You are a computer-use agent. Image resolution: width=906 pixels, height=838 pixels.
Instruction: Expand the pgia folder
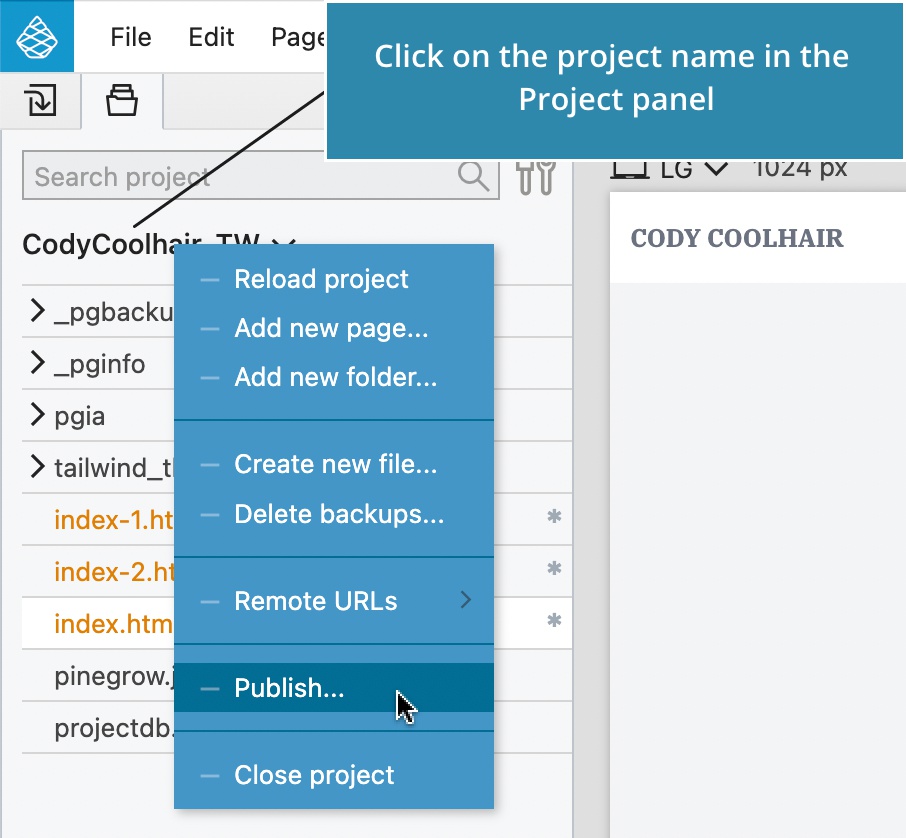click(x=38, y=415)
